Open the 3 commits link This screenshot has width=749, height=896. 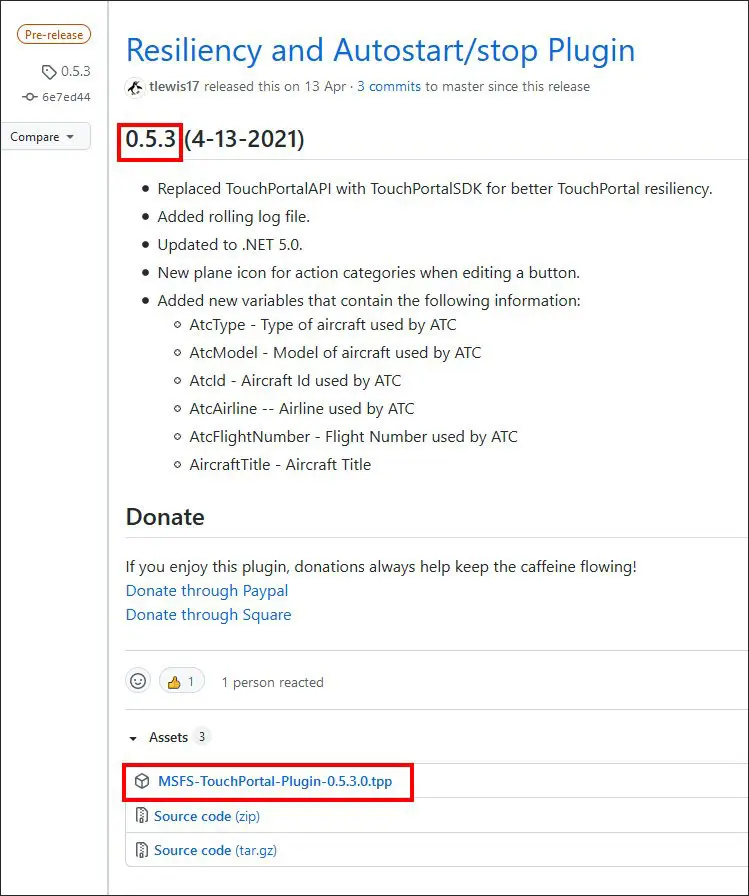coord(389,86)
